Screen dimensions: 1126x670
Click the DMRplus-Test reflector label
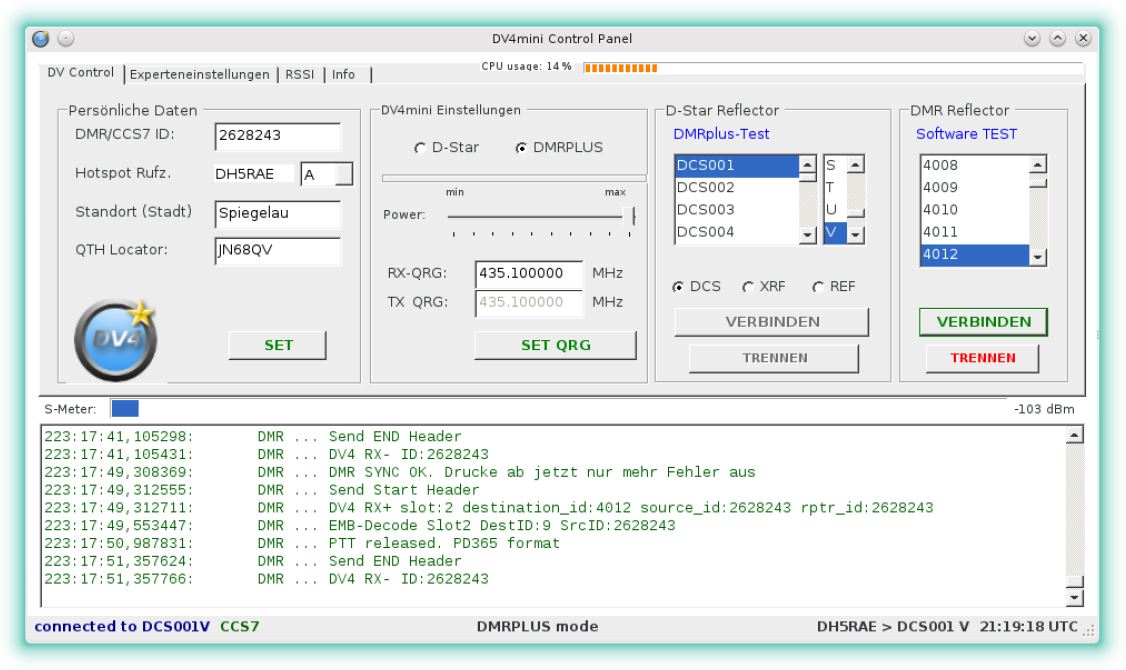(x=721, y=134)
